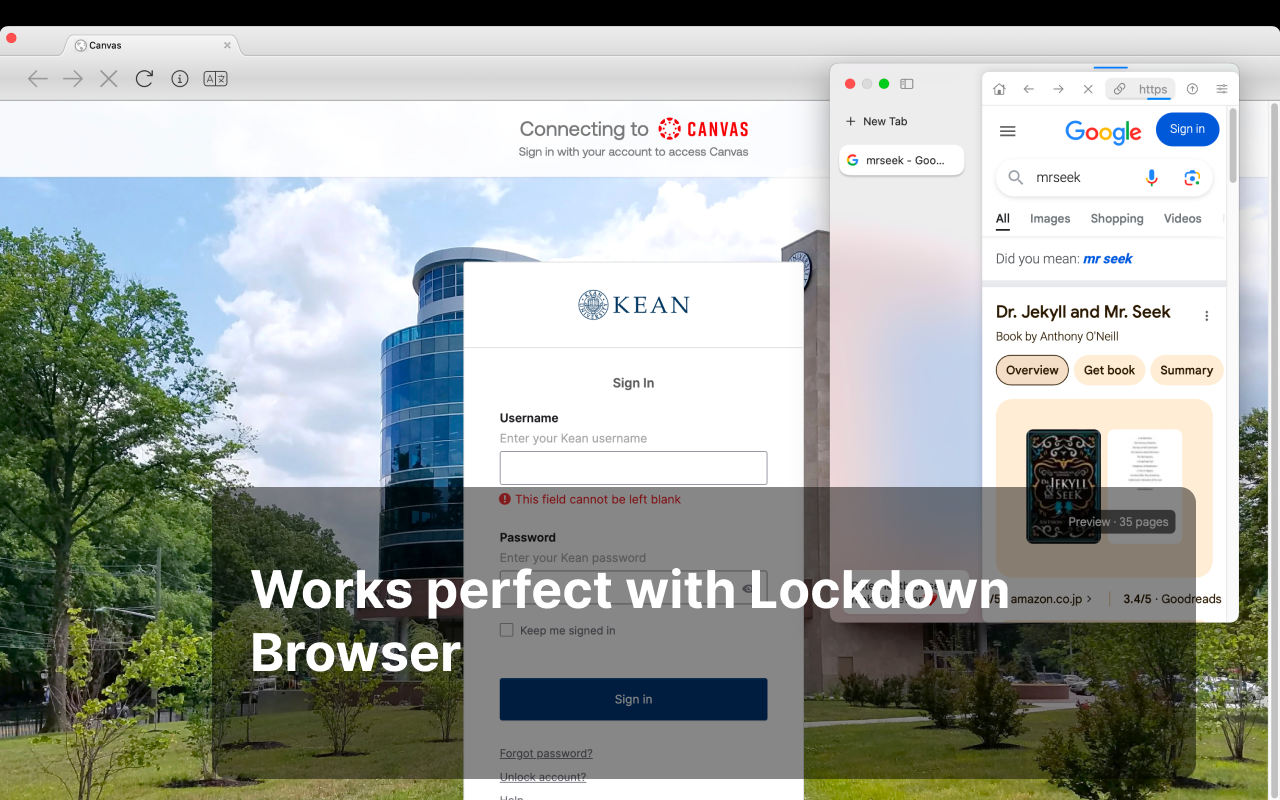Click the Forgot password? link
Viewport: 1280px width, 800px height.
(x=546, y=753)
